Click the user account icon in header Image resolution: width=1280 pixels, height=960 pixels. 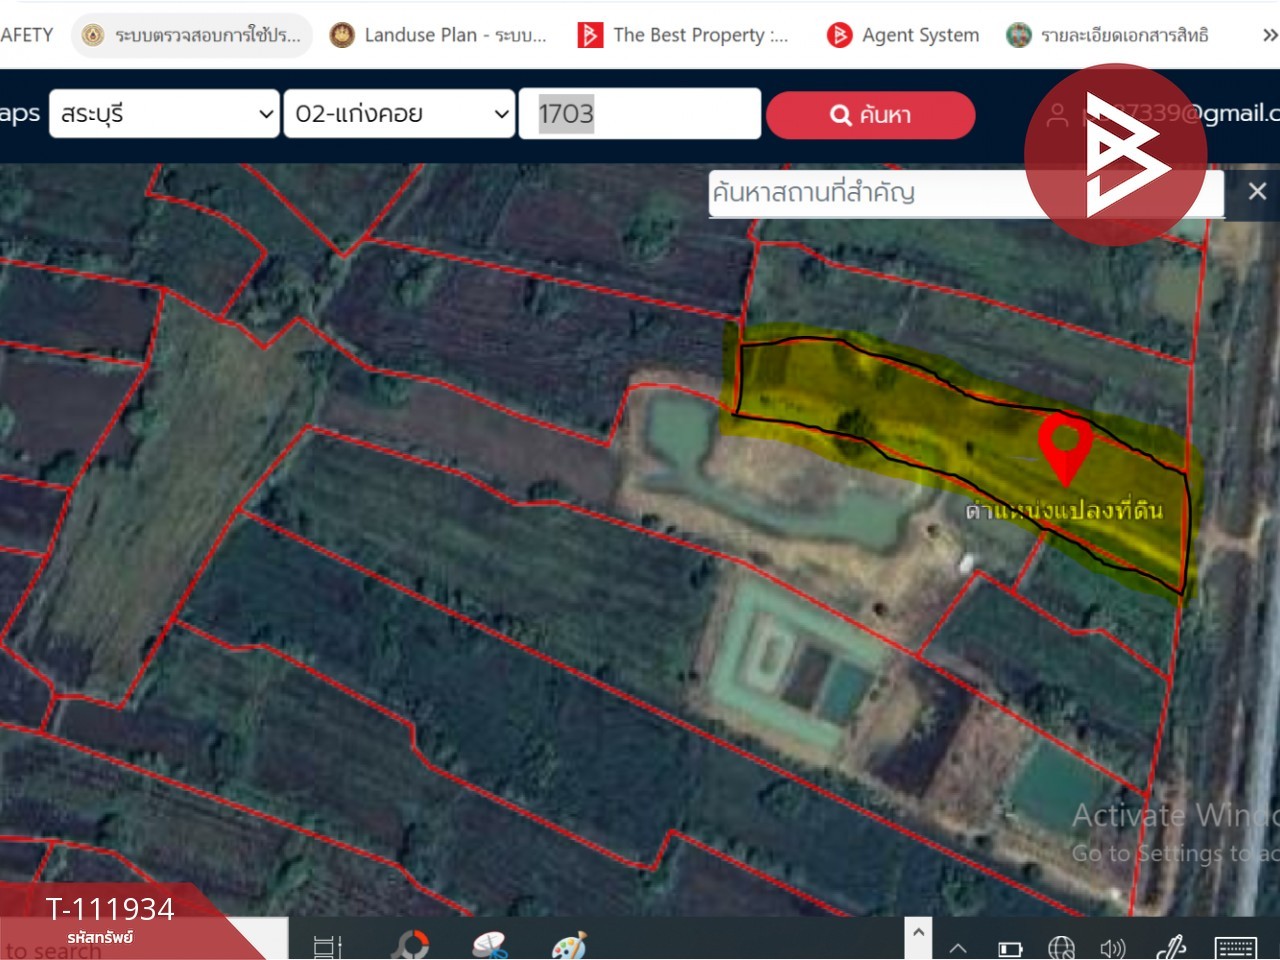click(1057, 115)
